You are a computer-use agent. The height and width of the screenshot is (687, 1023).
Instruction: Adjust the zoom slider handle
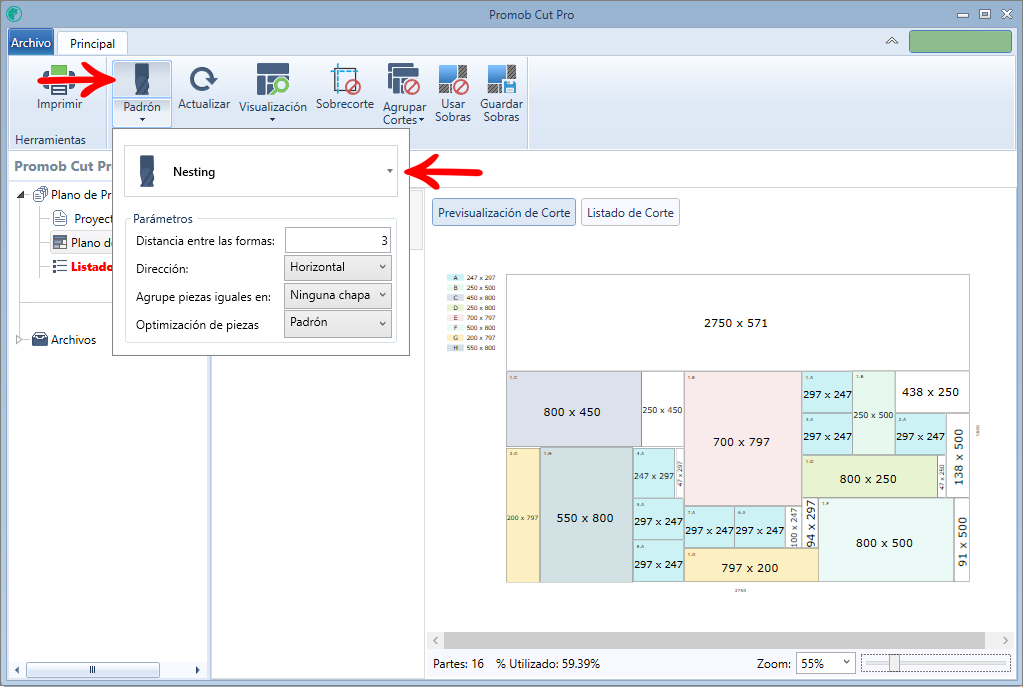(x=894, y=663)
